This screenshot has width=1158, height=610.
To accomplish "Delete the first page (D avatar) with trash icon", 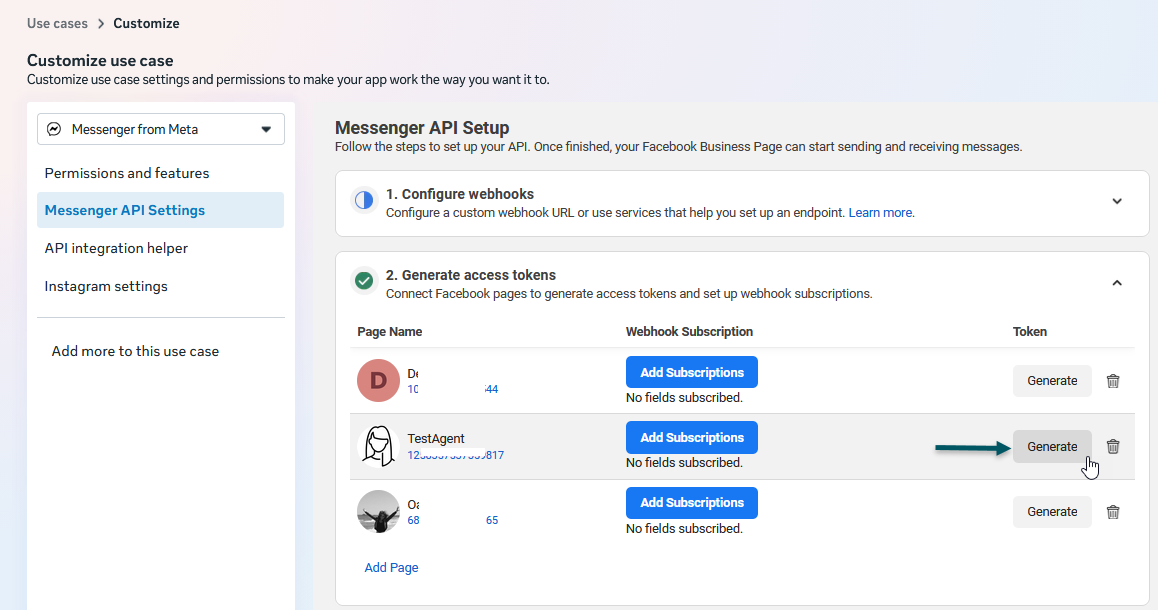I will 1113,381.
